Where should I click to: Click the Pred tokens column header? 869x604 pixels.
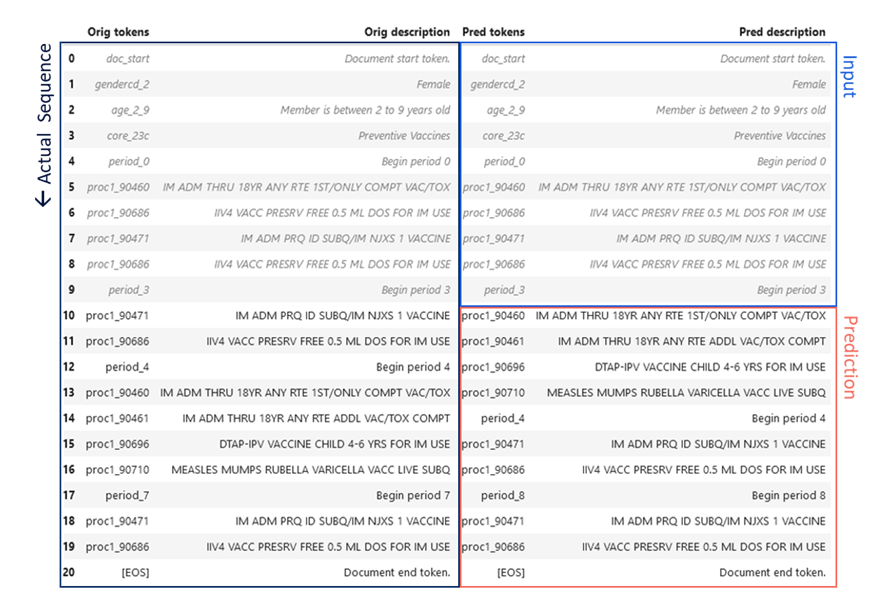pyautogui.click(x=493, y=32)
